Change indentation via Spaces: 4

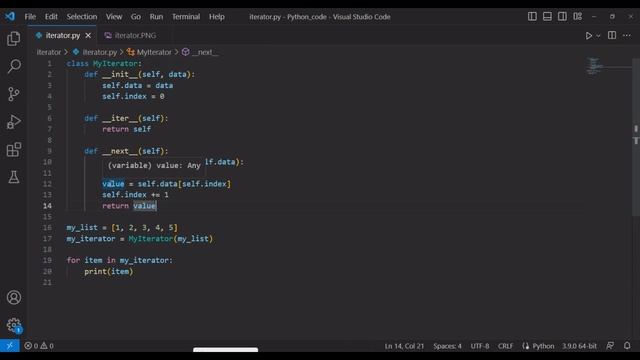click(447, 346)
